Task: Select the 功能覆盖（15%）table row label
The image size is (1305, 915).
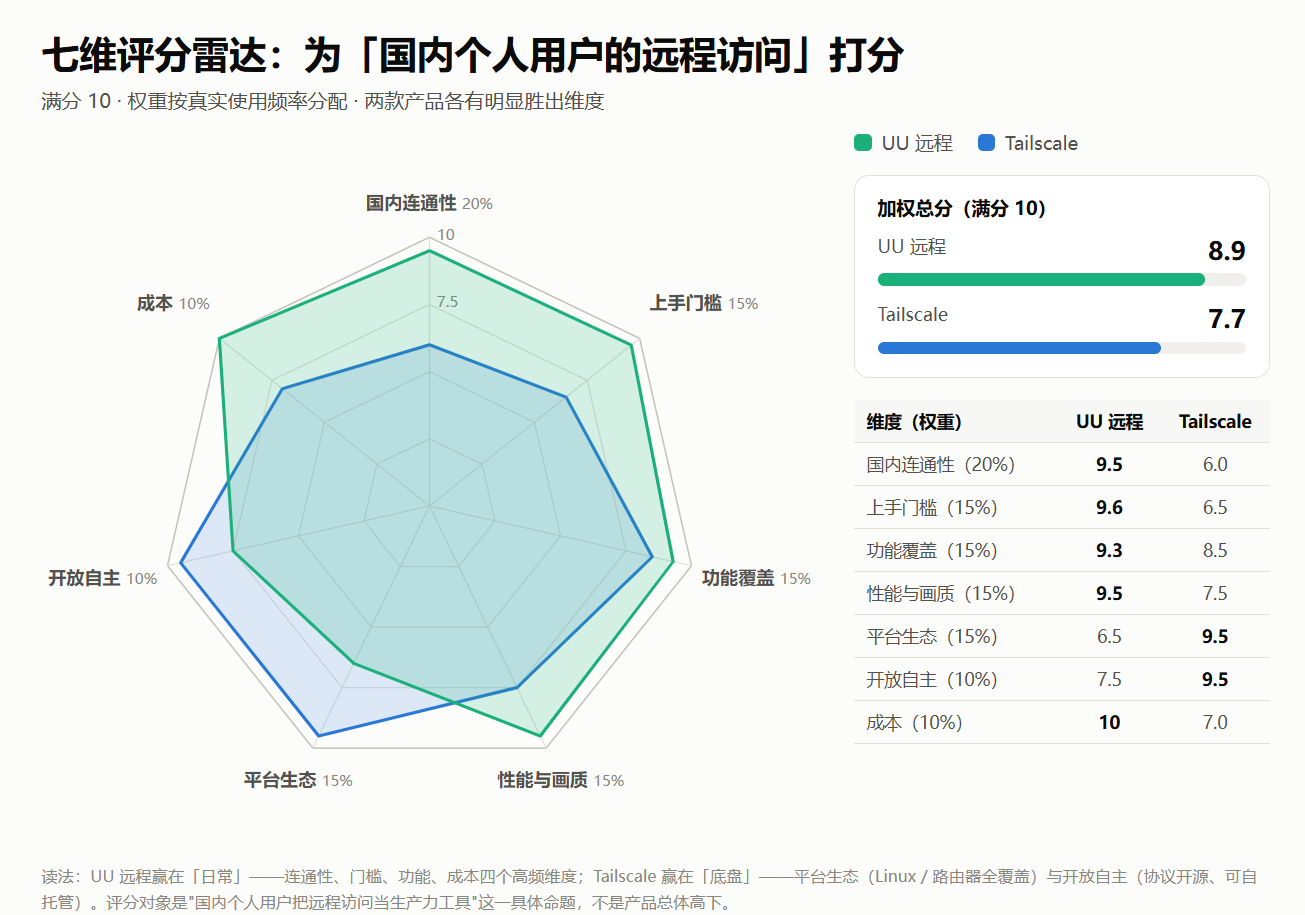Action: coord(932,550)
